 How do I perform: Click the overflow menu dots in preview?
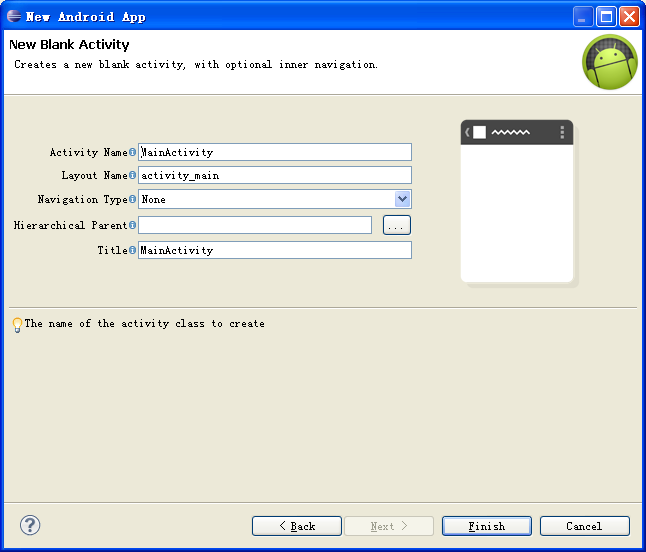pyautogui.click(x=562, y=132)
